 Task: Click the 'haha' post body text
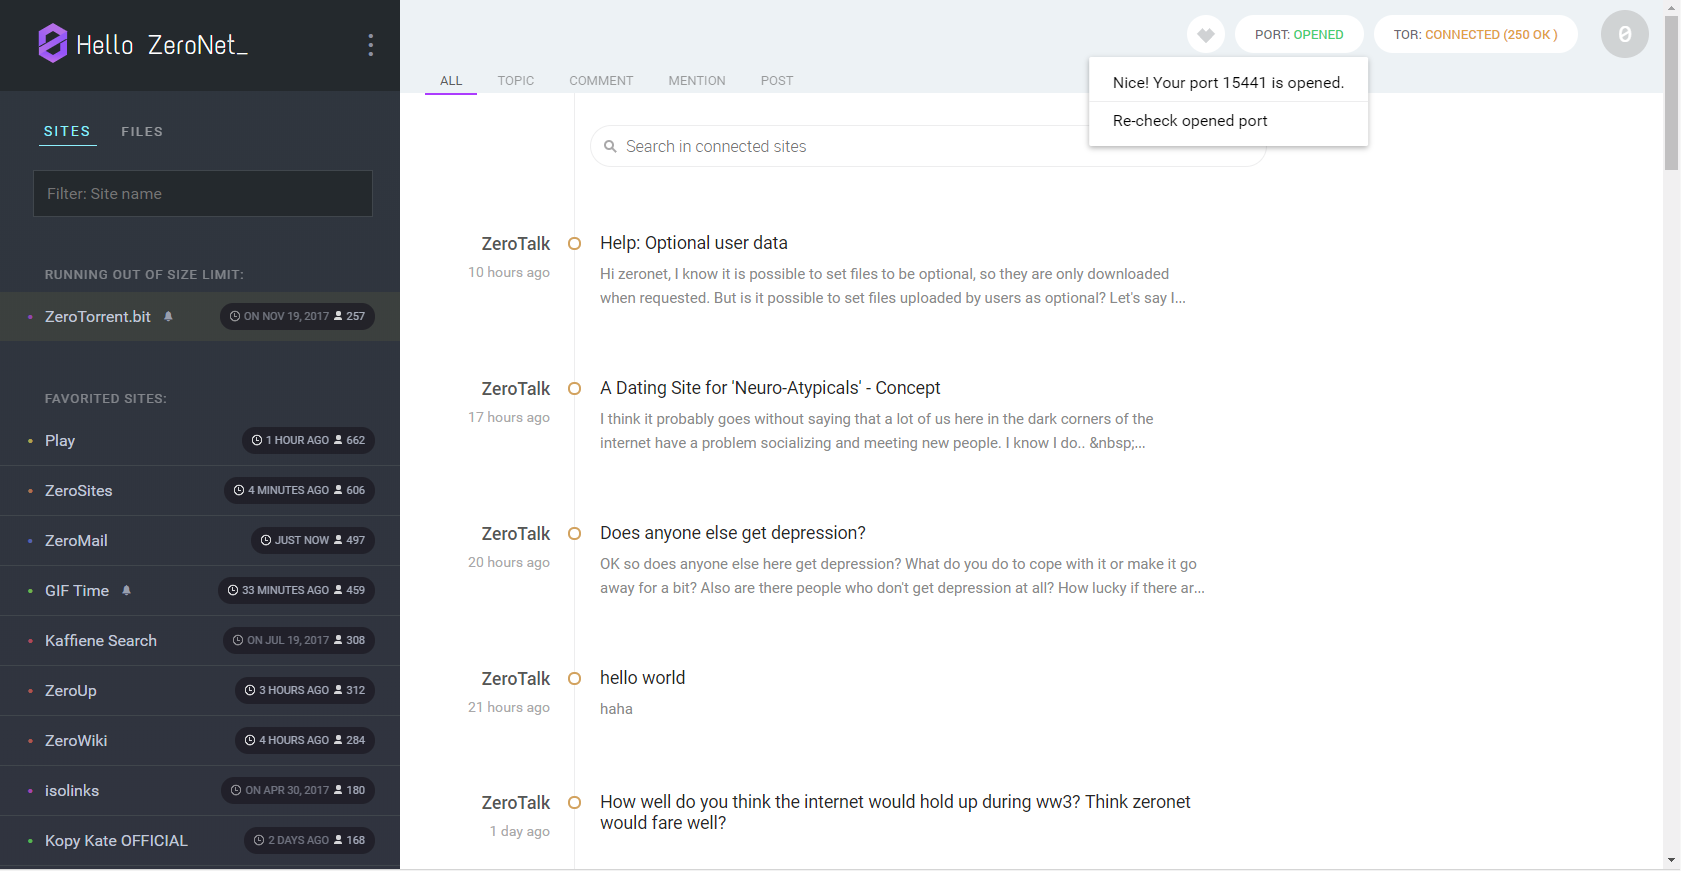[x=616, y=709]
